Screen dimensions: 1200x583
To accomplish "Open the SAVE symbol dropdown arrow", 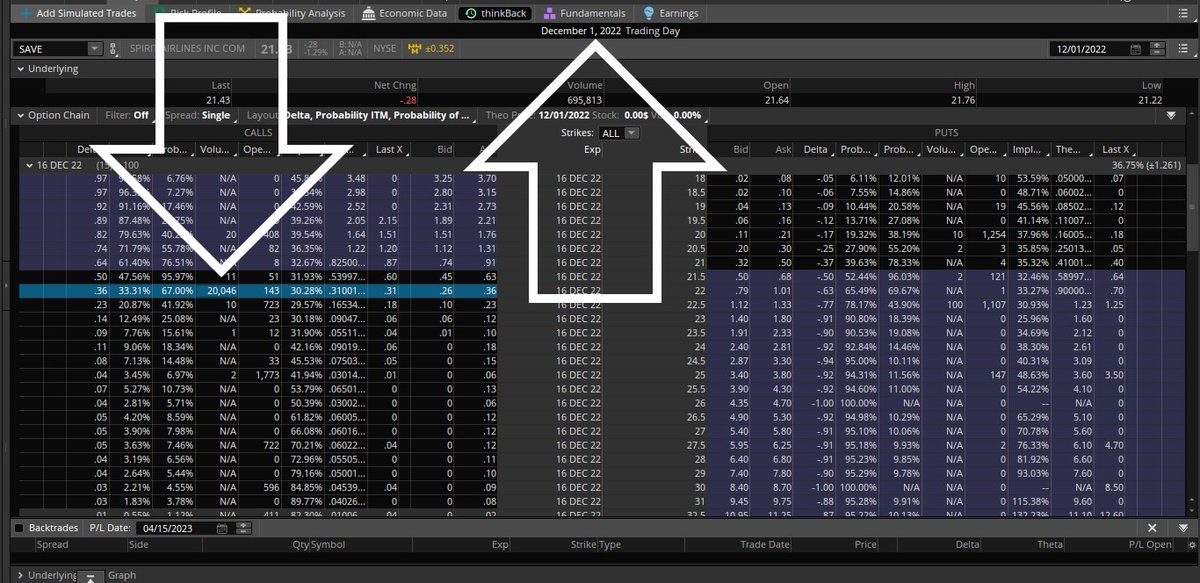I will pyautogui.click(x=95, y=48).
